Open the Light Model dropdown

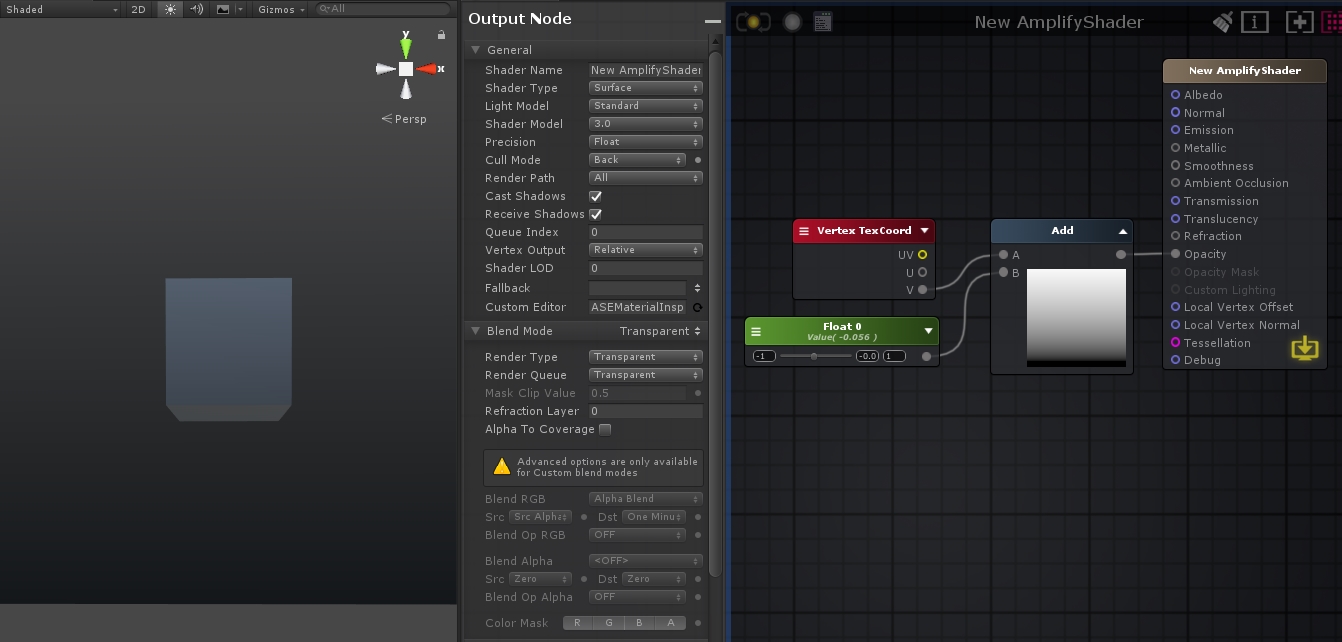coord(646,106)
